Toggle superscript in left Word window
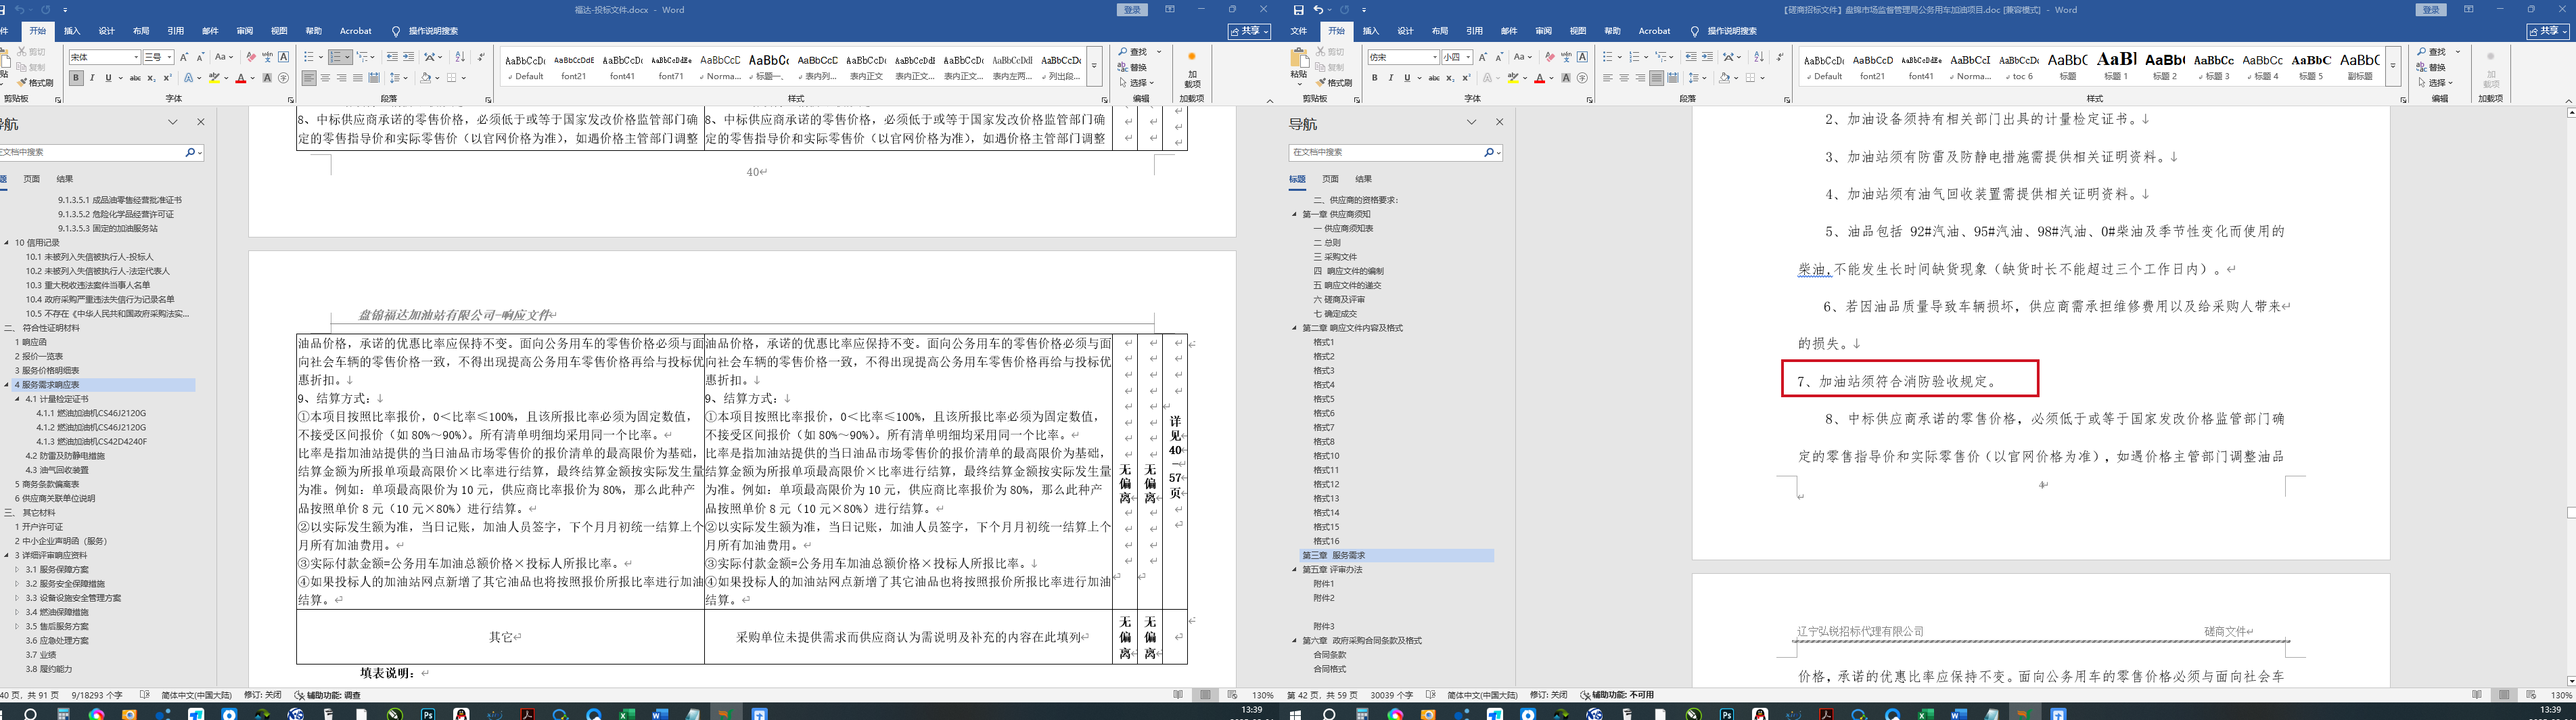The width and height of the screenshot is (2576, 720). (167, 78)
